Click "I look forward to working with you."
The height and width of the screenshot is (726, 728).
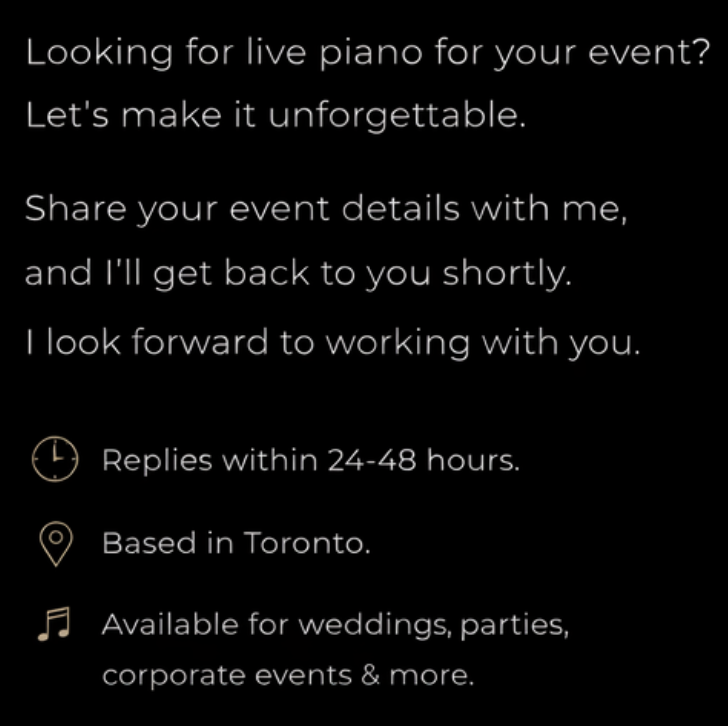point(331,342)
